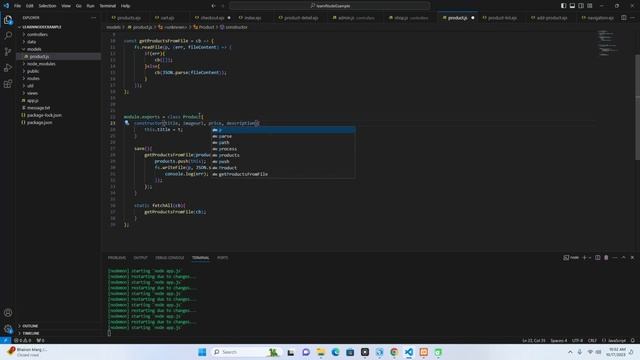Toggle the secondary side bar layout button
640x360 pixels.
pyautogui.click(x=581, y=6)
